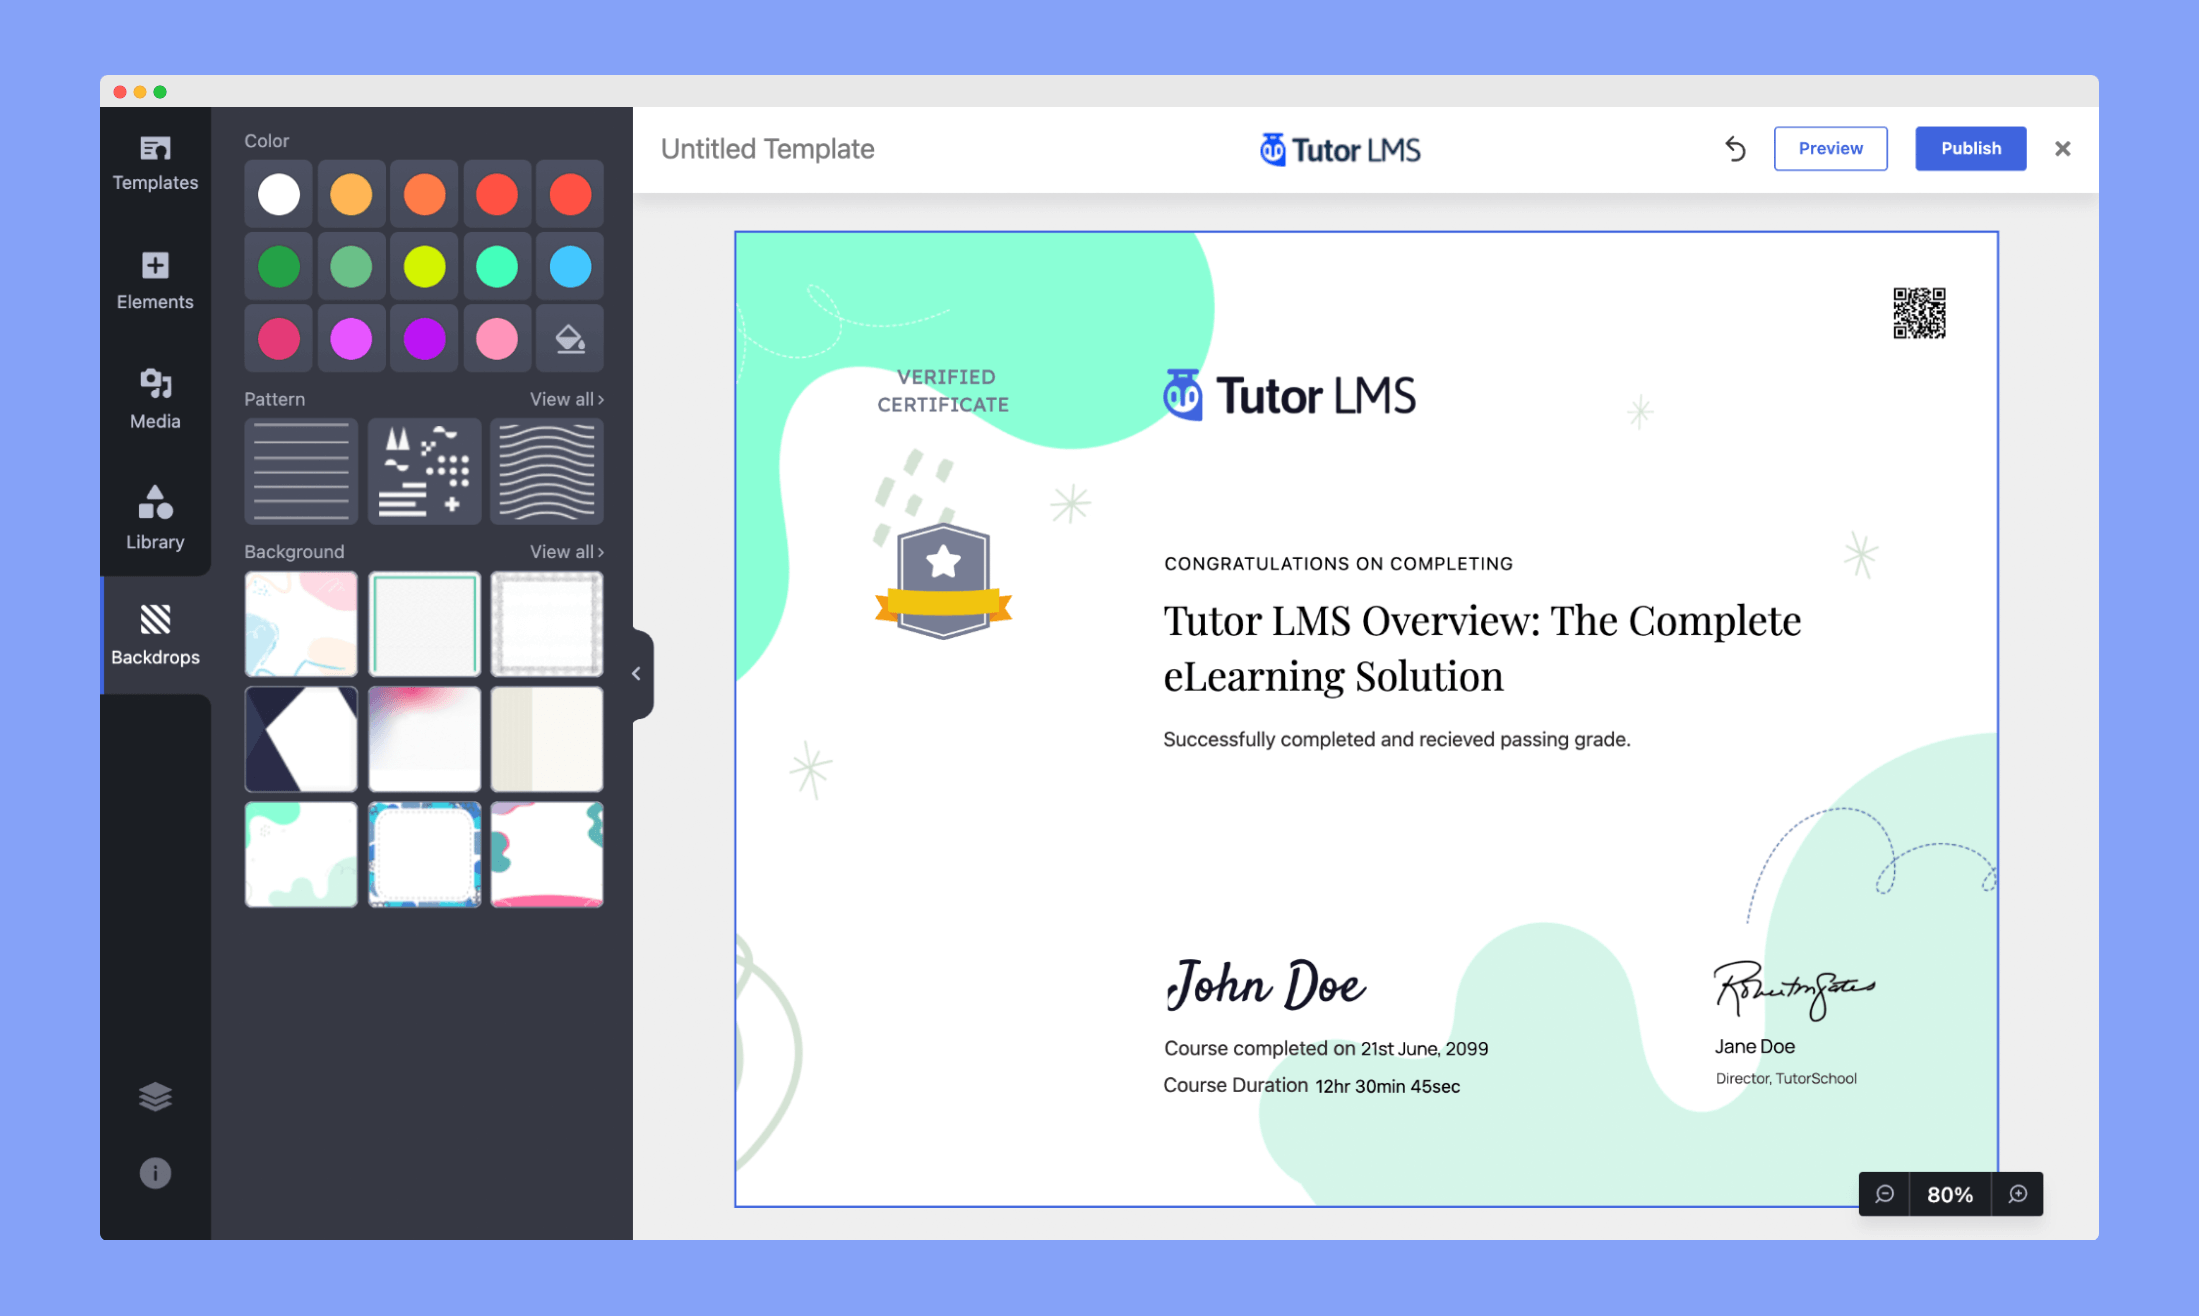The image size is (2199, 1316).
Task: Choose the green border background
Action: pyautogui.click(x=424, y=624)
